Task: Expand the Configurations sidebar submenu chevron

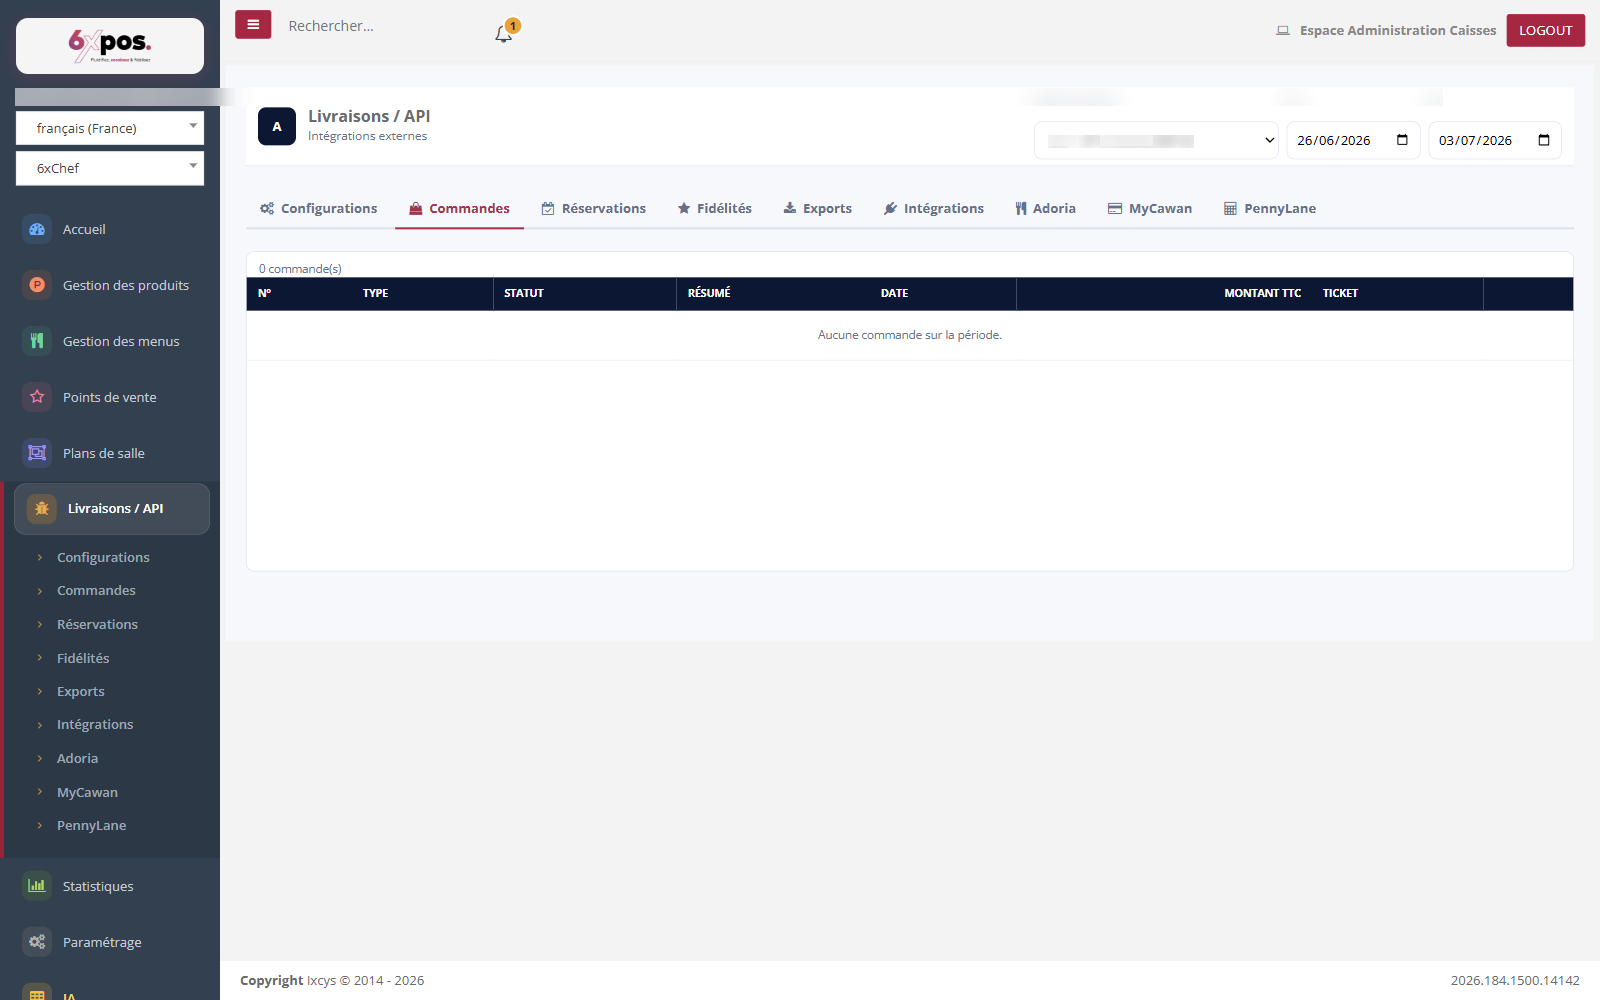Action: point(40,558)
